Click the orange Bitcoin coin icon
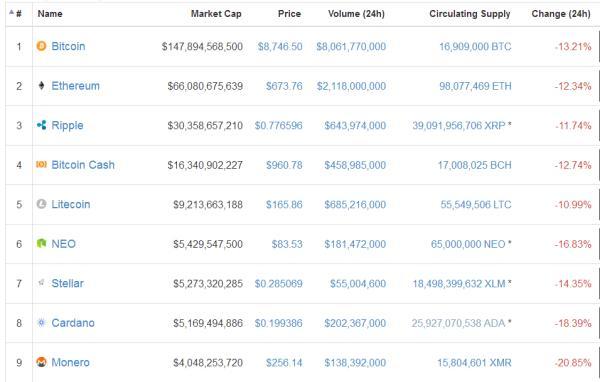 pyautogui.click(x=41, y=46)
